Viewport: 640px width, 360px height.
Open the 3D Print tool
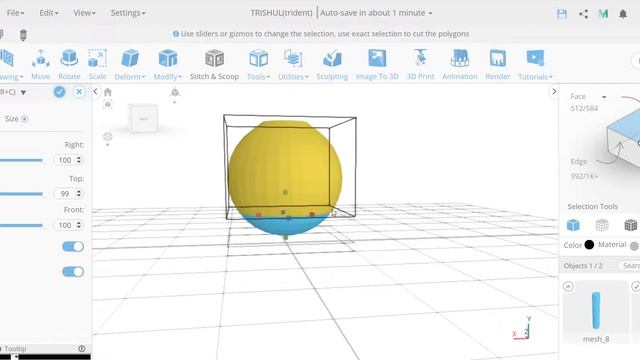420,64
